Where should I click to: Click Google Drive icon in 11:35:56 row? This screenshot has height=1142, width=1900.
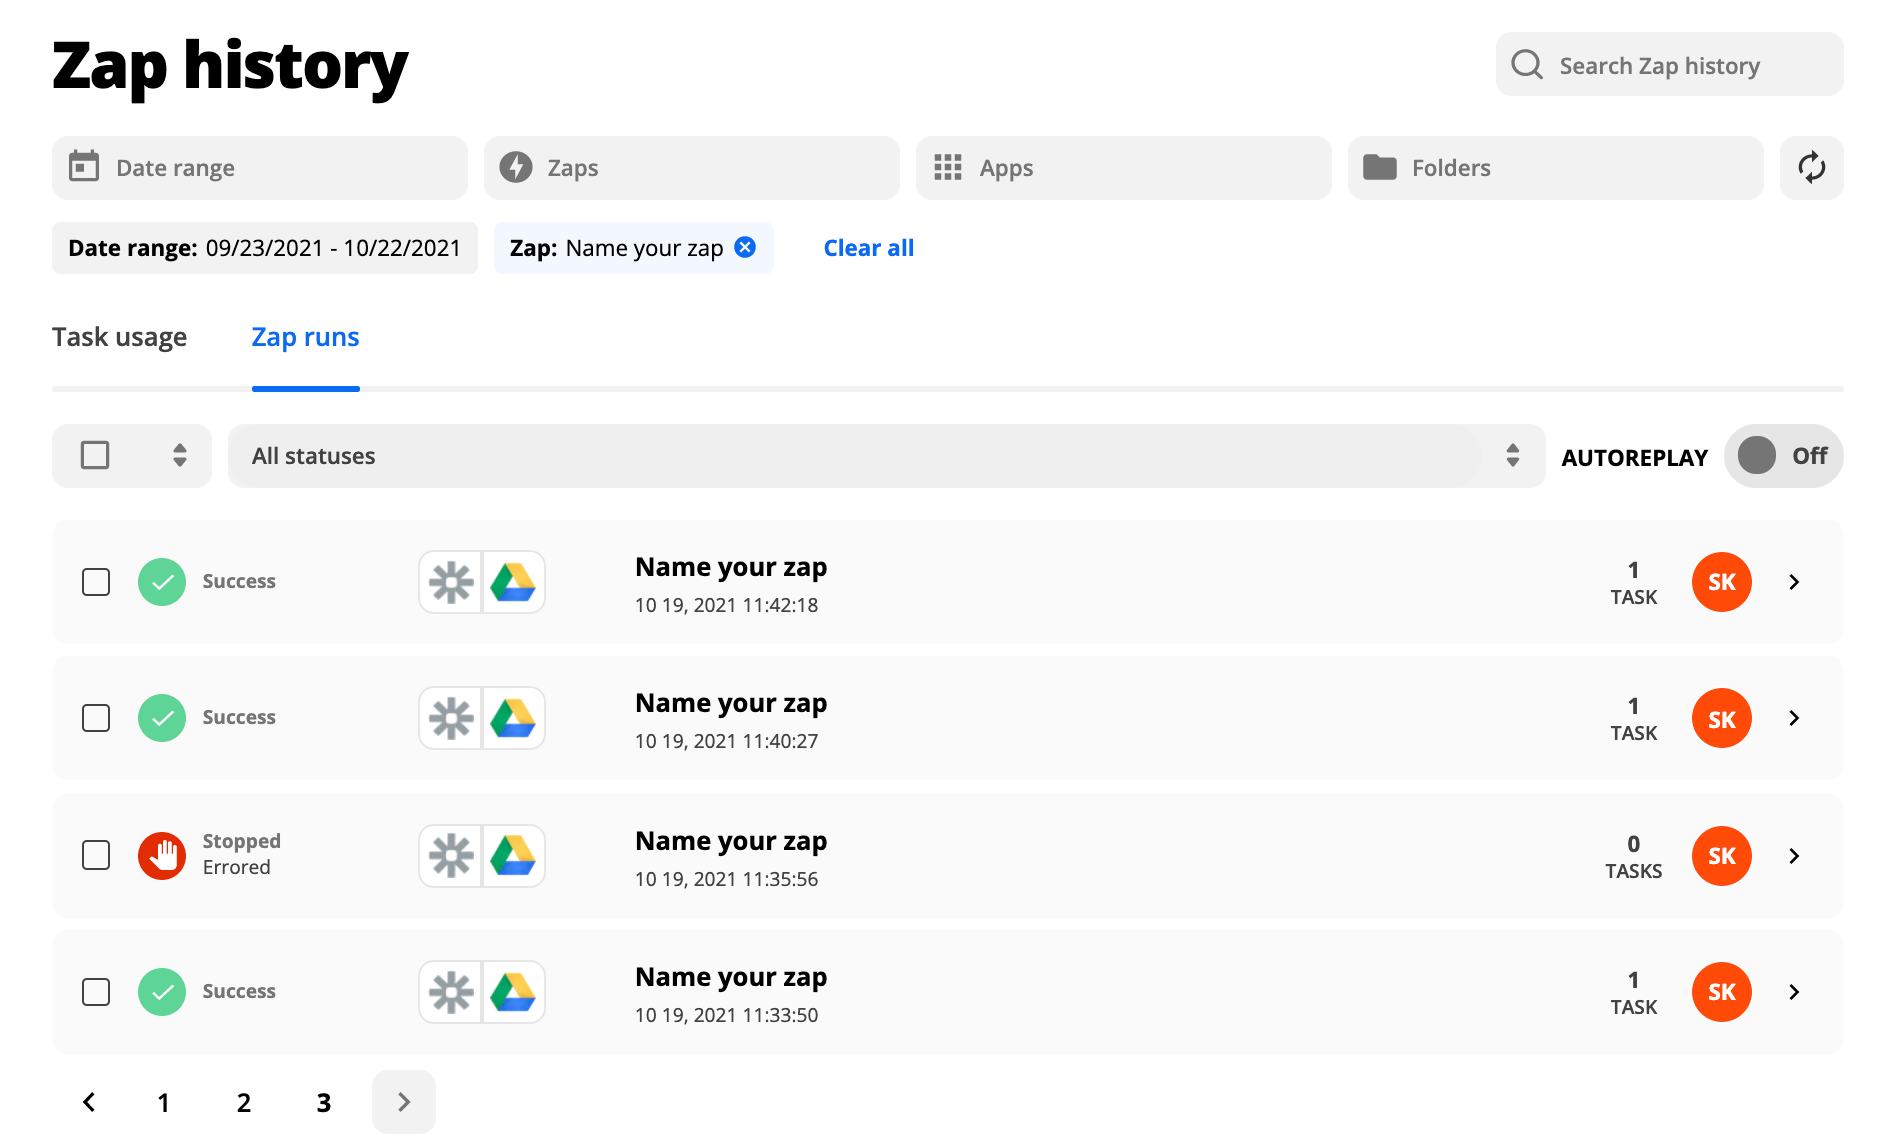(x=514, y=856)
